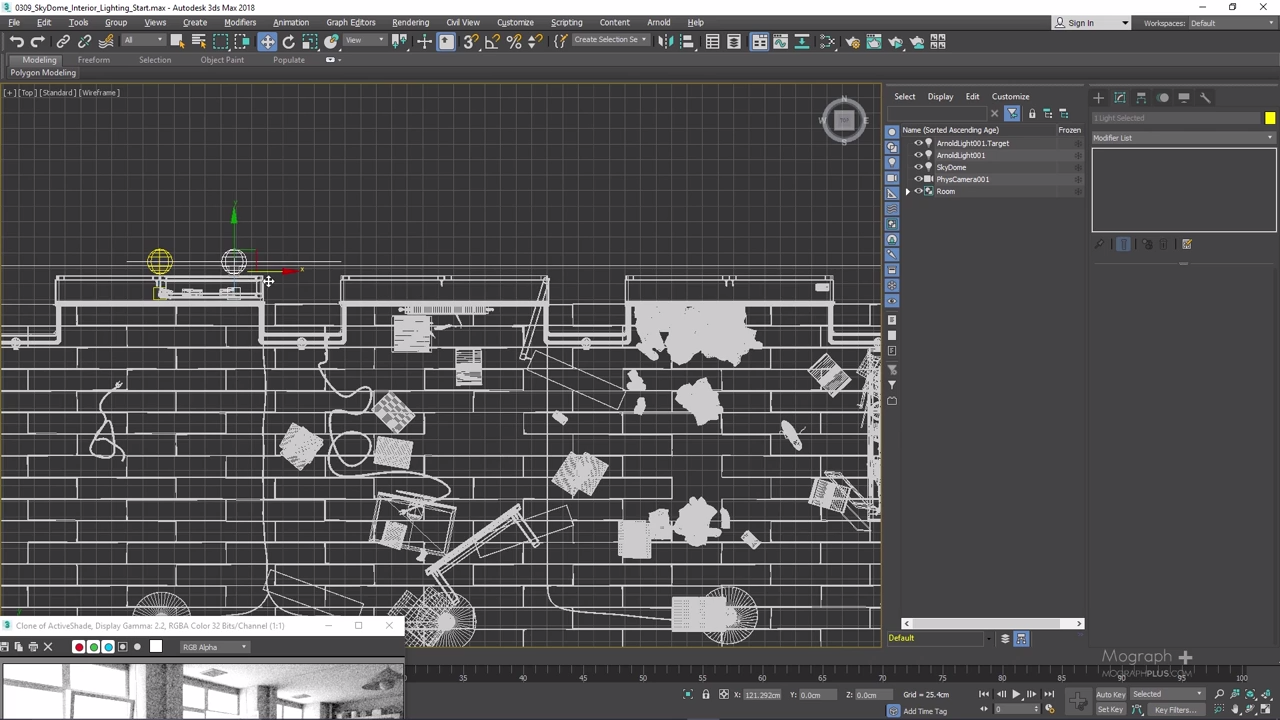Image resolution: width=1280 pixels, height=720 pixels.
Task: Open the Angle Snap toggle icon
Action: click(x=492, y=42)
